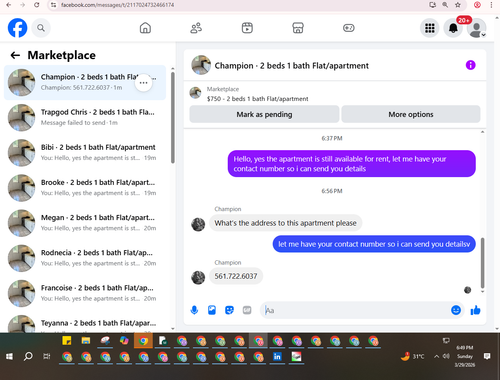Open the Francoise conversation
This screenshot has height=380, width=500.
[85, 293]
